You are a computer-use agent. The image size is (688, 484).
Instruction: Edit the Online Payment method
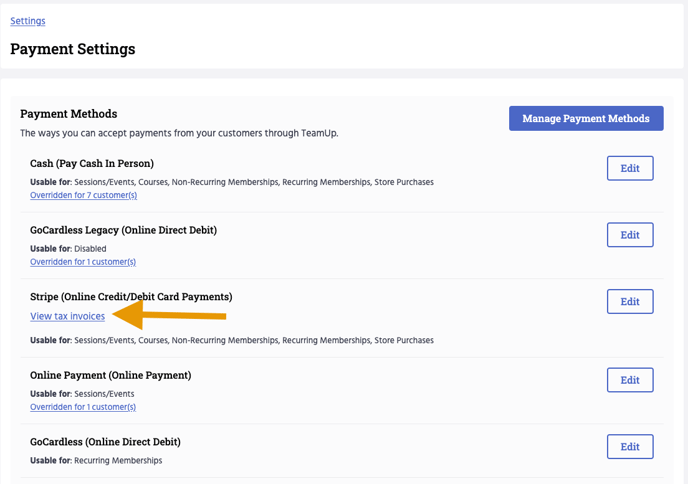pos(629,380)
